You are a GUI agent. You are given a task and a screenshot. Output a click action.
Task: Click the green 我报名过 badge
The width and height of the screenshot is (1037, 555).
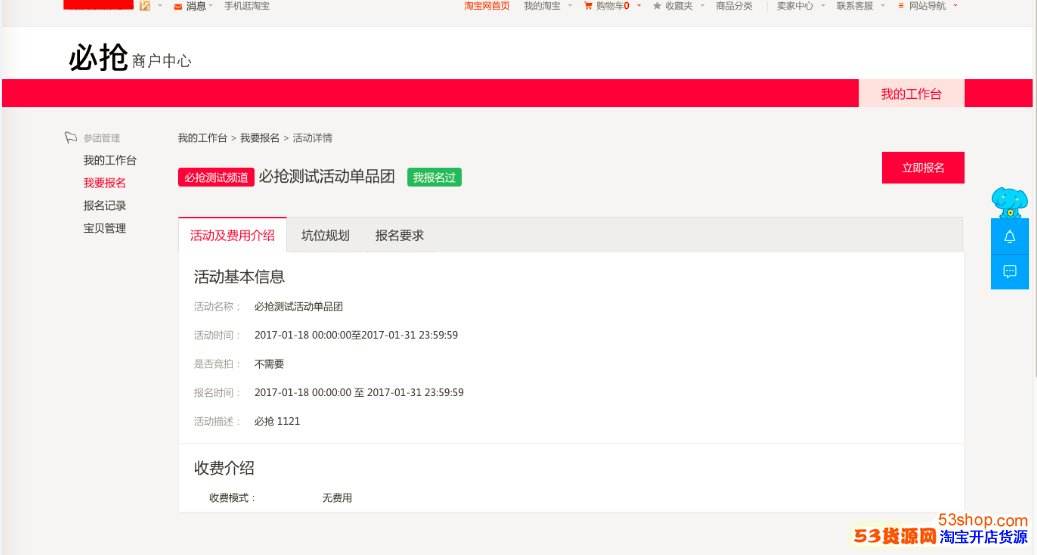[x=434, y=177]
